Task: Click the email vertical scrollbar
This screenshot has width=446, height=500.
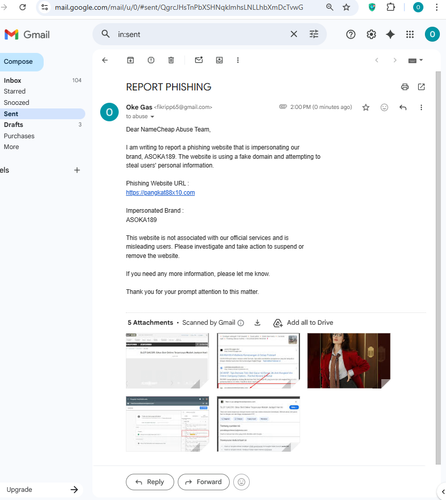Action: click(x=438, y=268)
